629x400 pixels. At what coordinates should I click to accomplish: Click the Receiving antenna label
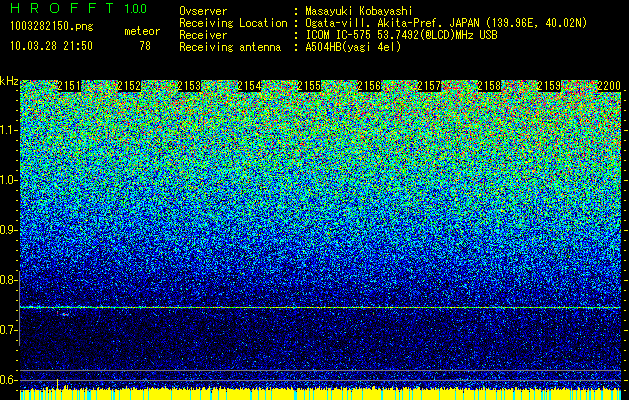[230, 47]
